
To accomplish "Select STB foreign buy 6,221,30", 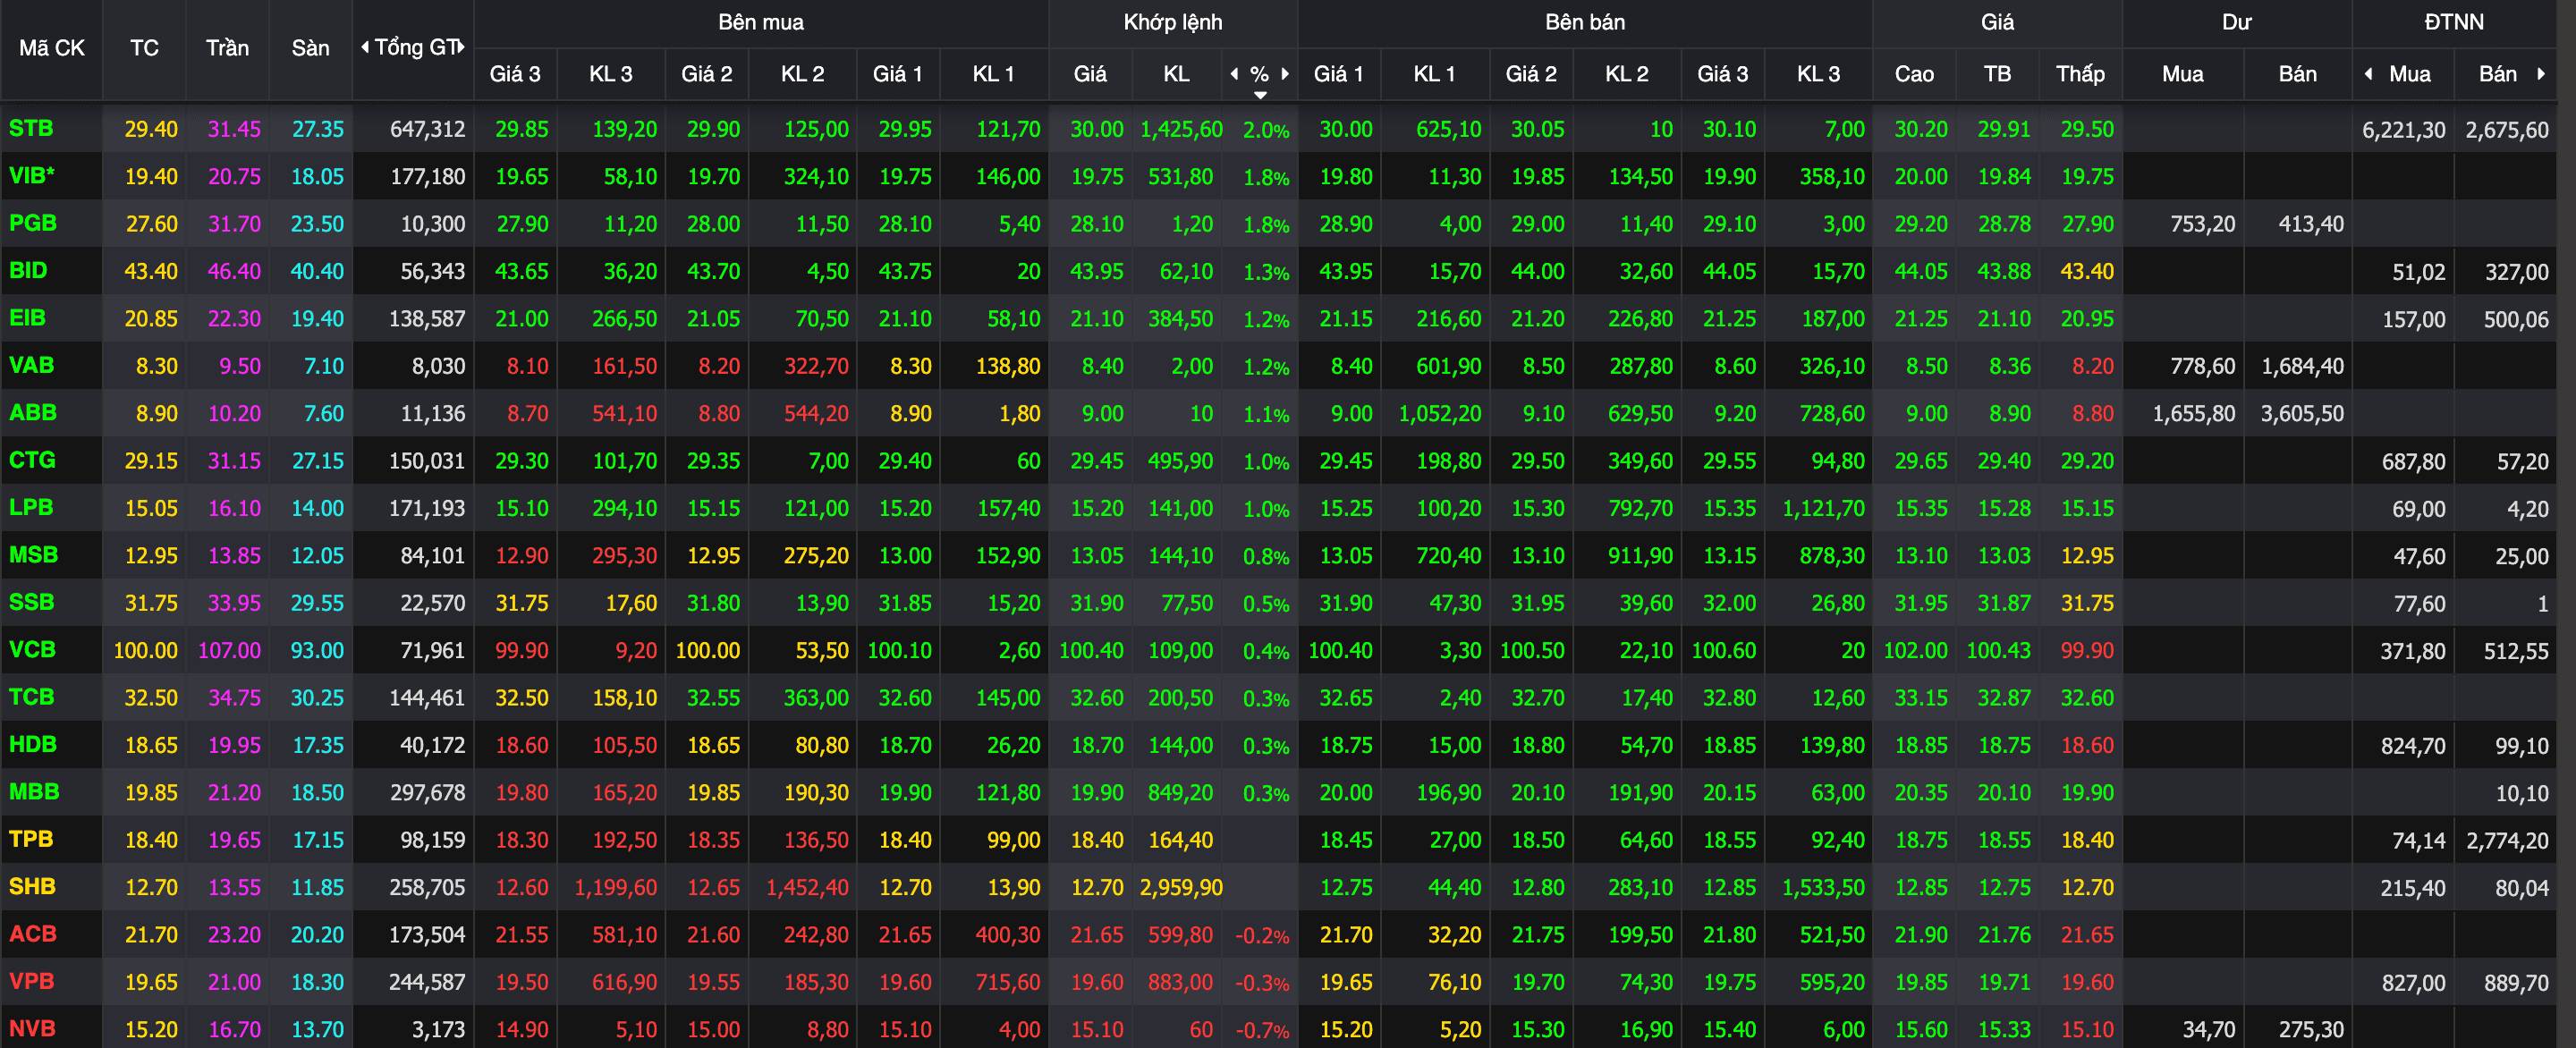I will tap(2404, 129).
